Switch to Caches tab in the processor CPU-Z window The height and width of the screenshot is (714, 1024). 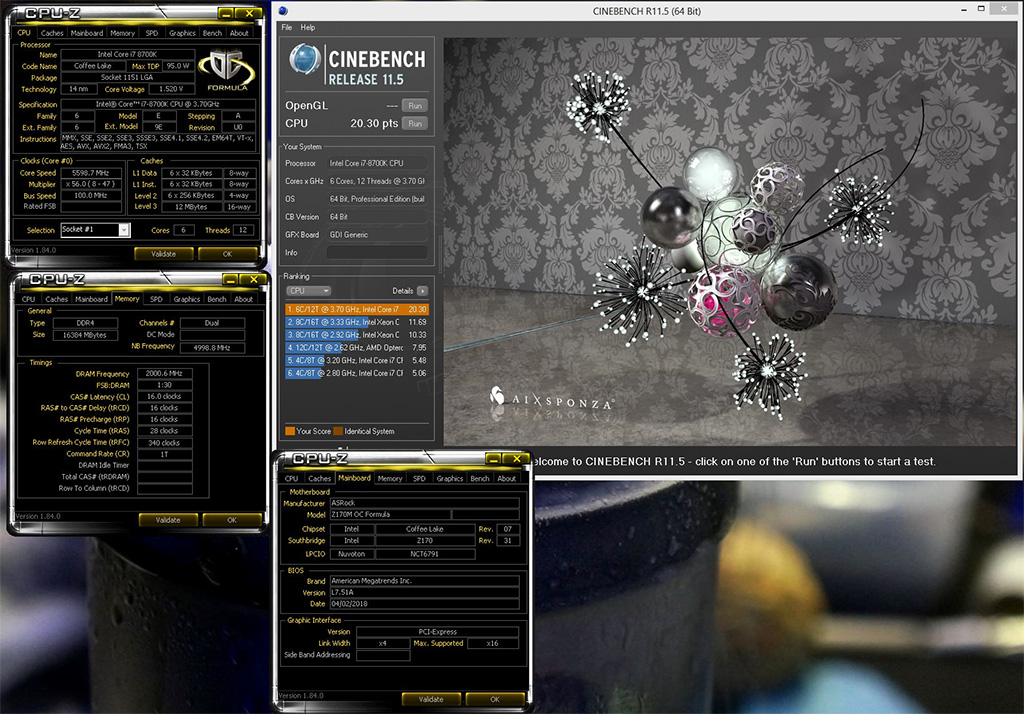52,33
